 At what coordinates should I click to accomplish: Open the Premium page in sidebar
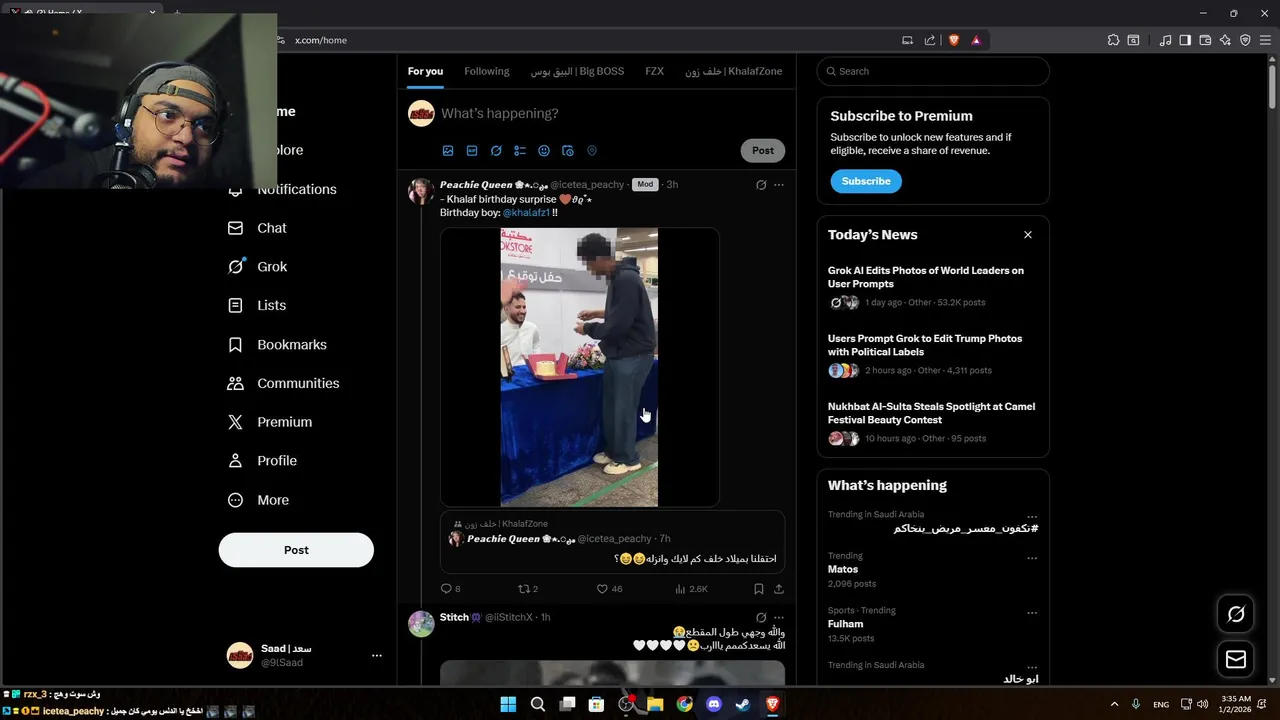271,422
